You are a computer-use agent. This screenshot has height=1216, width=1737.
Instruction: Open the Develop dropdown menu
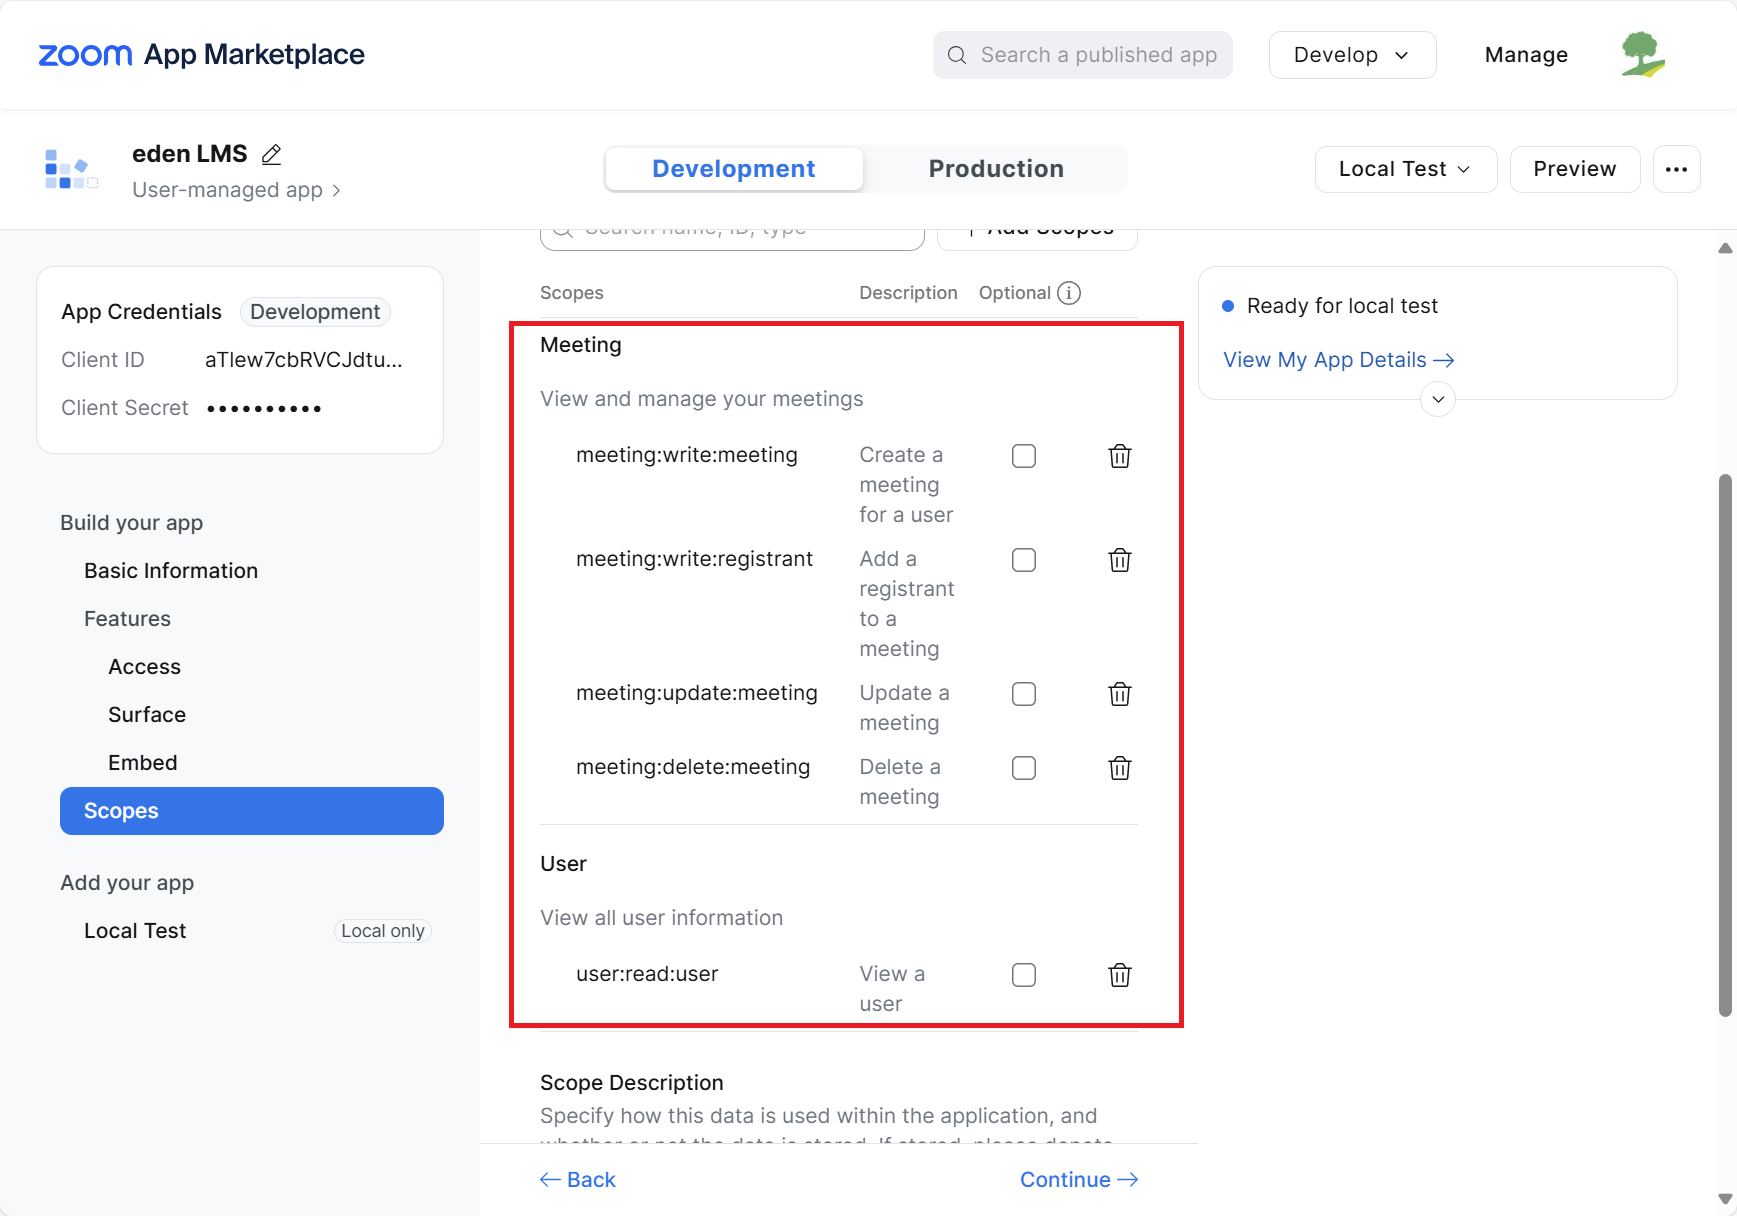pos(1352,55)
